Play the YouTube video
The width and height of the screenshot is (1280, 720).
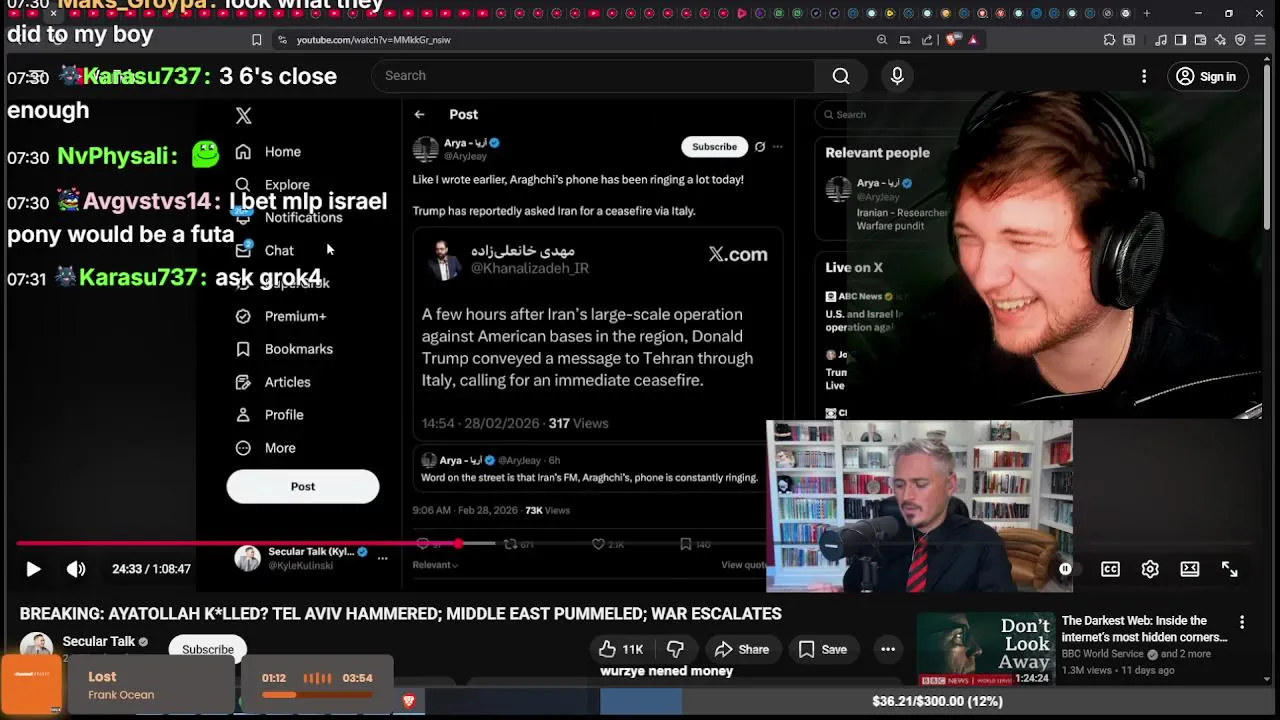[x=33, y=569]
